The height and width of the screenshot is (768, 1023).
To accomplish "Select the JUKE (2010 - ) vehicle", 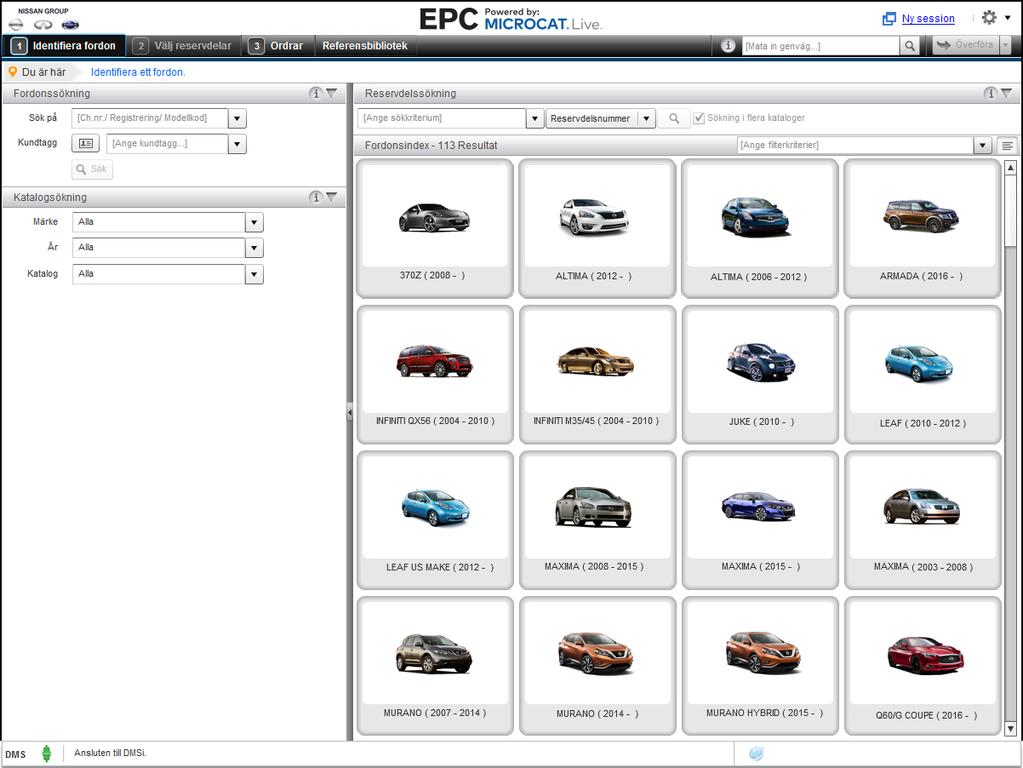I will click(760, 374).
